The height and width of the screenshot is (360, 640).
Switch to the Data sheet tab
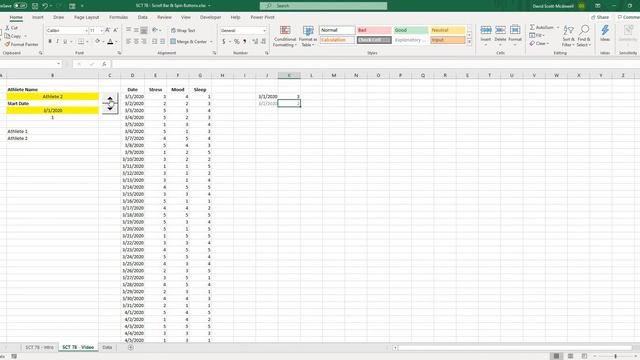(x=107, y=347)
